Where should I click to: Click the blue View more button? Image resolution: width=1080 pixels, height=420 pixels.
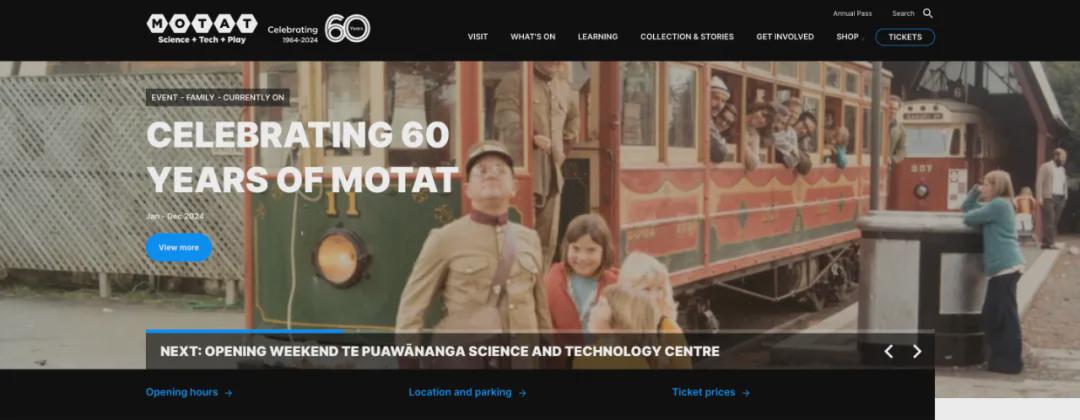(x=178, y=248)
